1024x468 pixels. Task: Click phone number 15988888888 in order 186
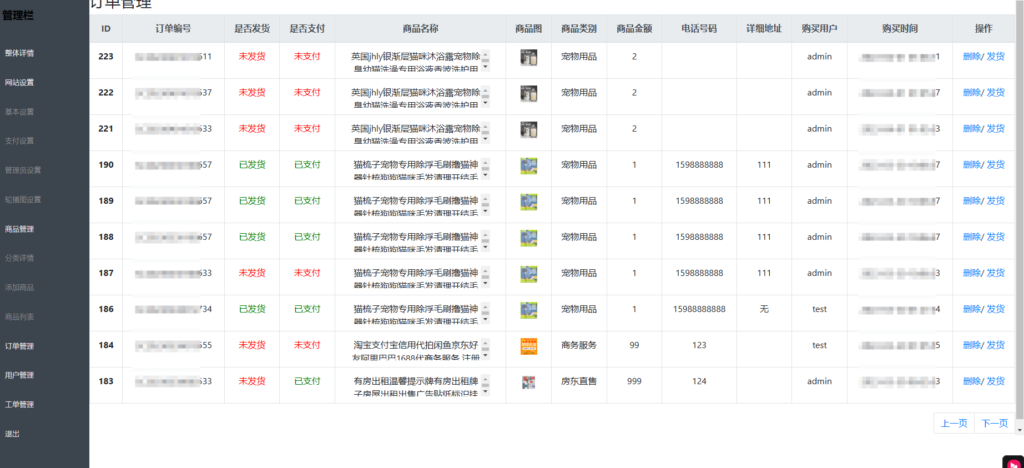tap(699, 309)
